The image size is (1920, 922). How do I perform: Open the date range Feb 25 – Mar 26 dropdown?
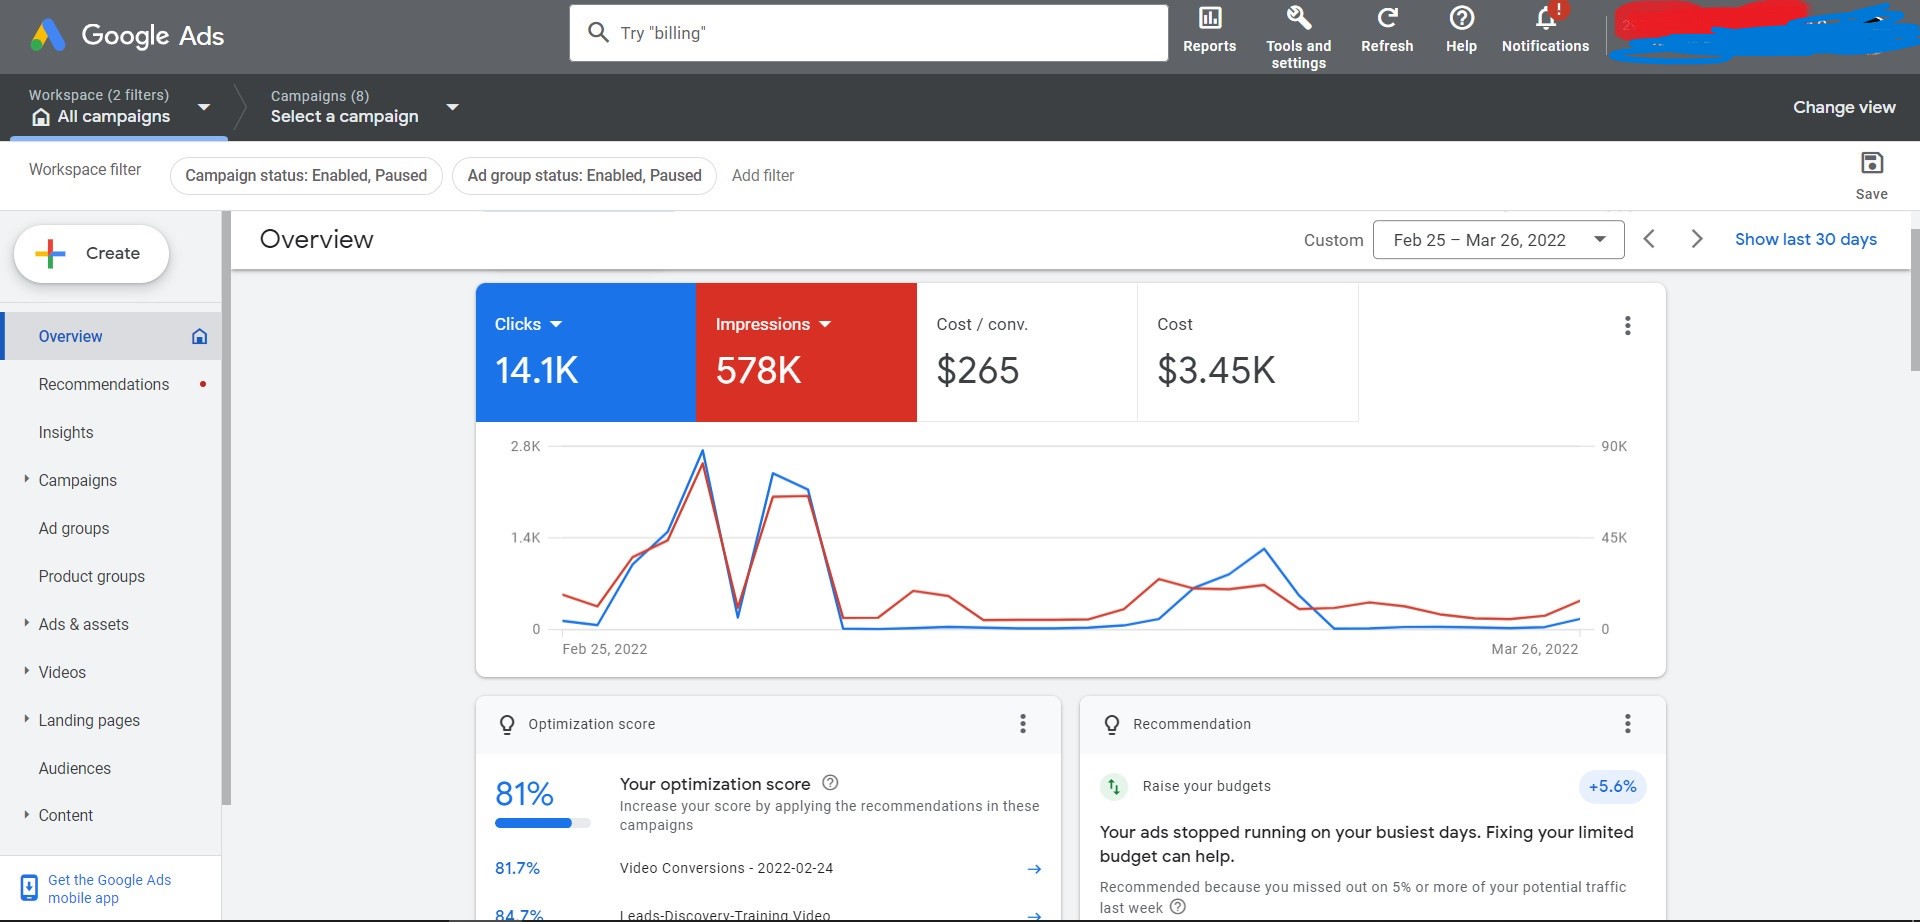[1497, 240]
